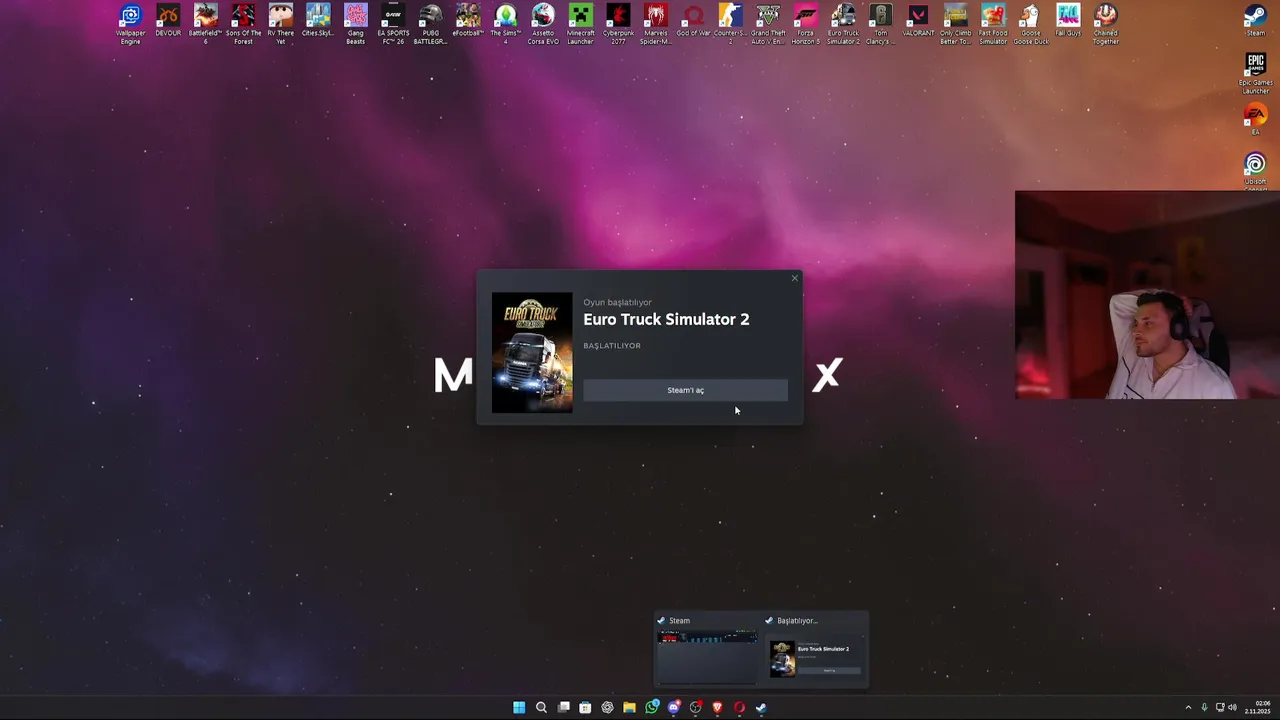Viewport: 1280px width, 720px height.
Task: Select the Assetto Corsa EVO shortcut
Action: point(543,24)
